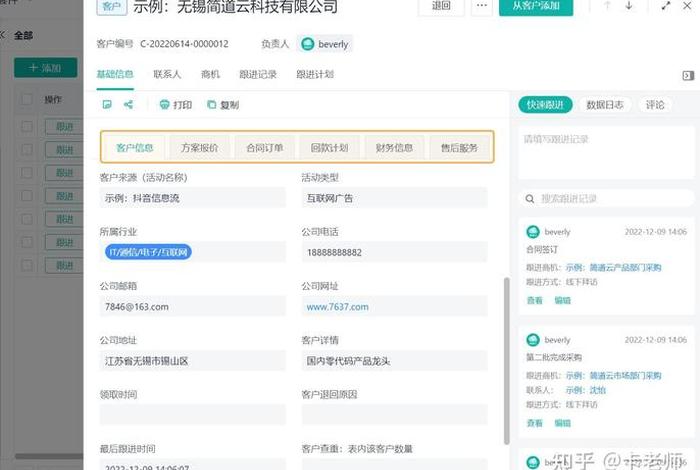Click the empty 客户退回原因 field
This screenshot has width=700, height=470.
click(x=394, y=415)
